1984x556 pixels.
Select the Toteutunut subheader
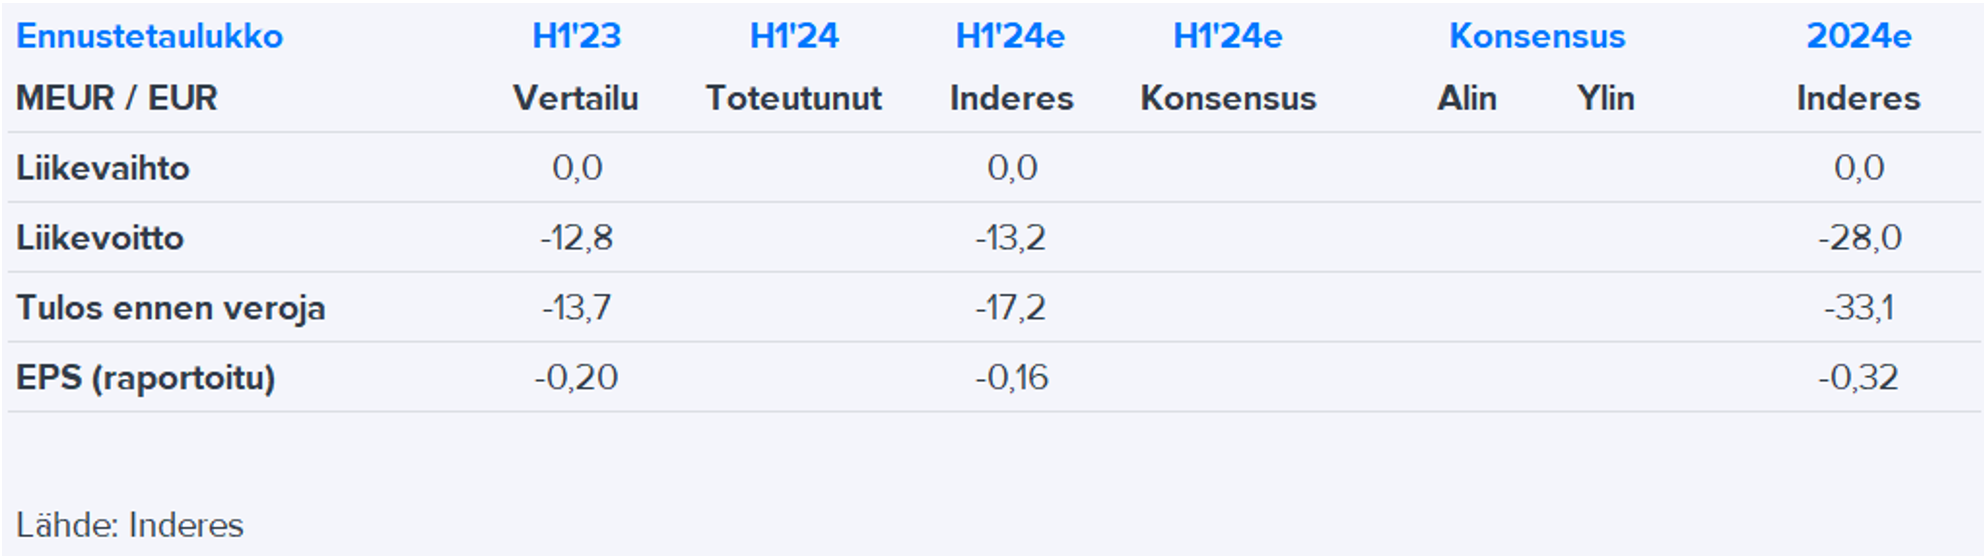(x=794, y=98)
